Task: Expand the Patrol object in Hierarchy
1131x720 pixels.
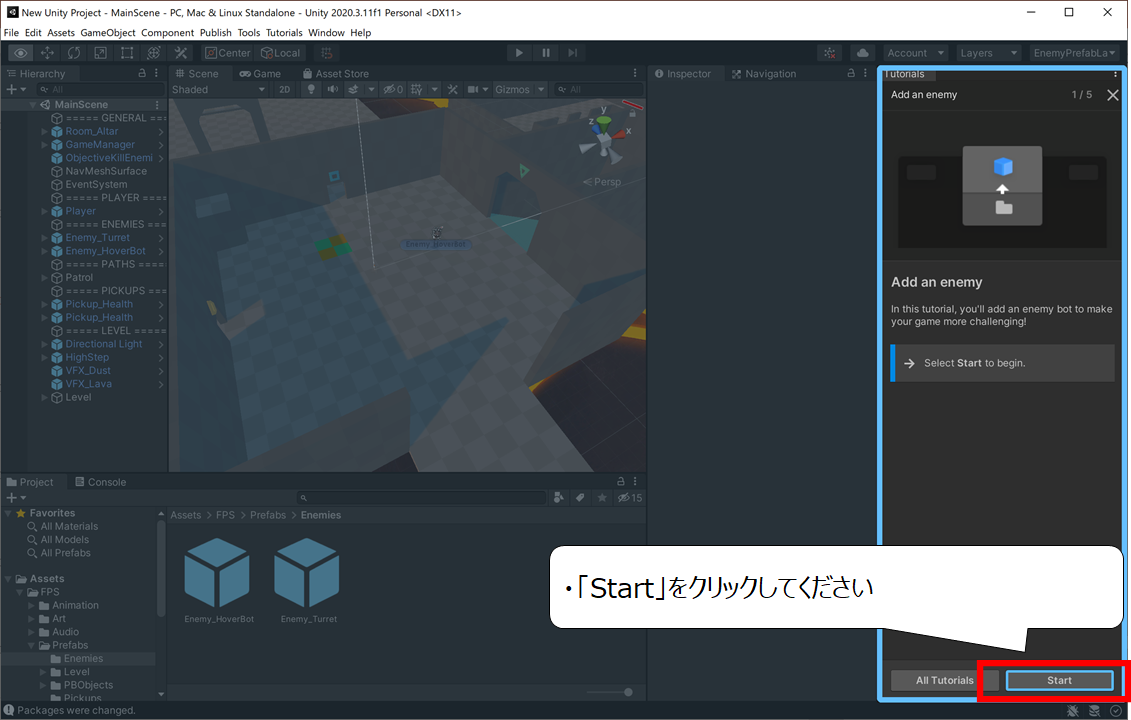Action: pos(44,278)
